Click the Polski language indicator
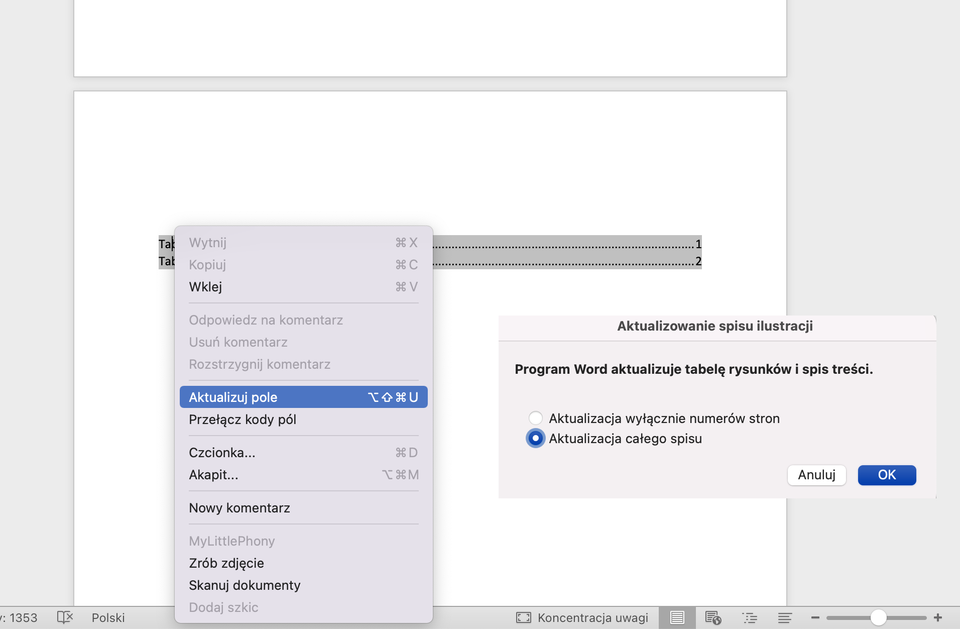Viewport: 960px width, 629px height. click(108, 618)
